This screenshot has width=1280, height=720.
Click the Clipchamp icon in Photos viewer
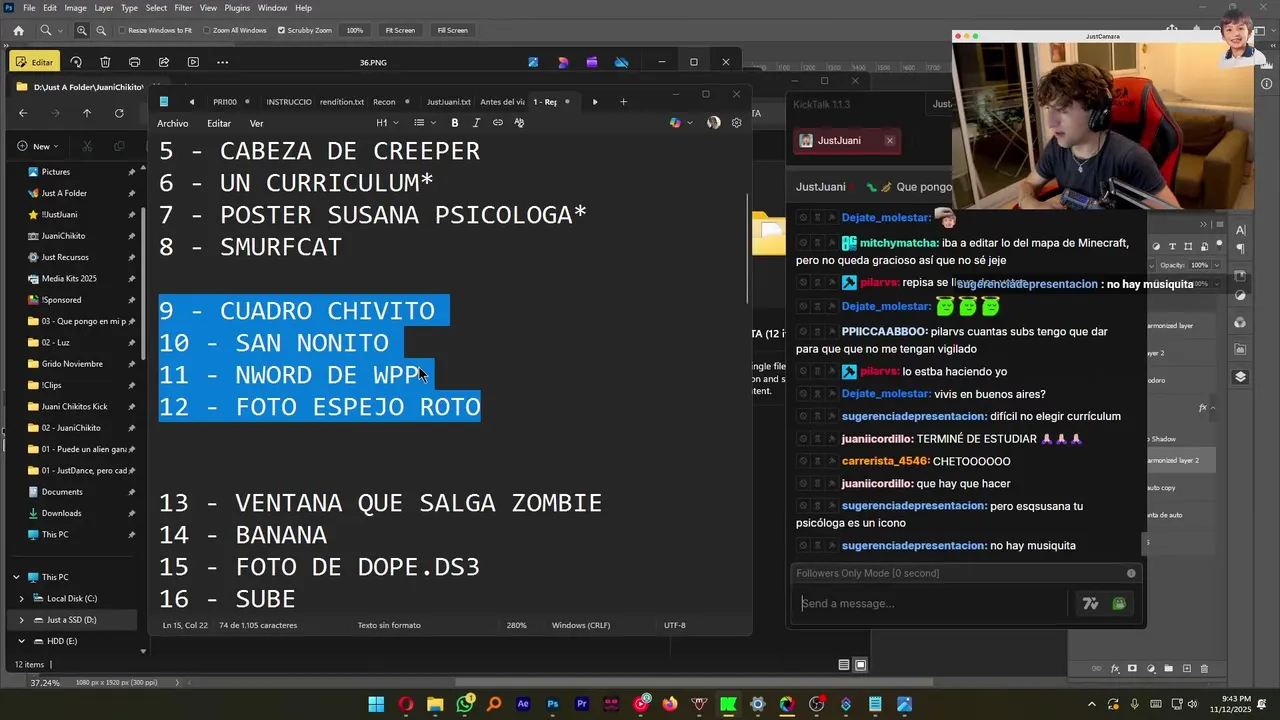coord(592,62)
